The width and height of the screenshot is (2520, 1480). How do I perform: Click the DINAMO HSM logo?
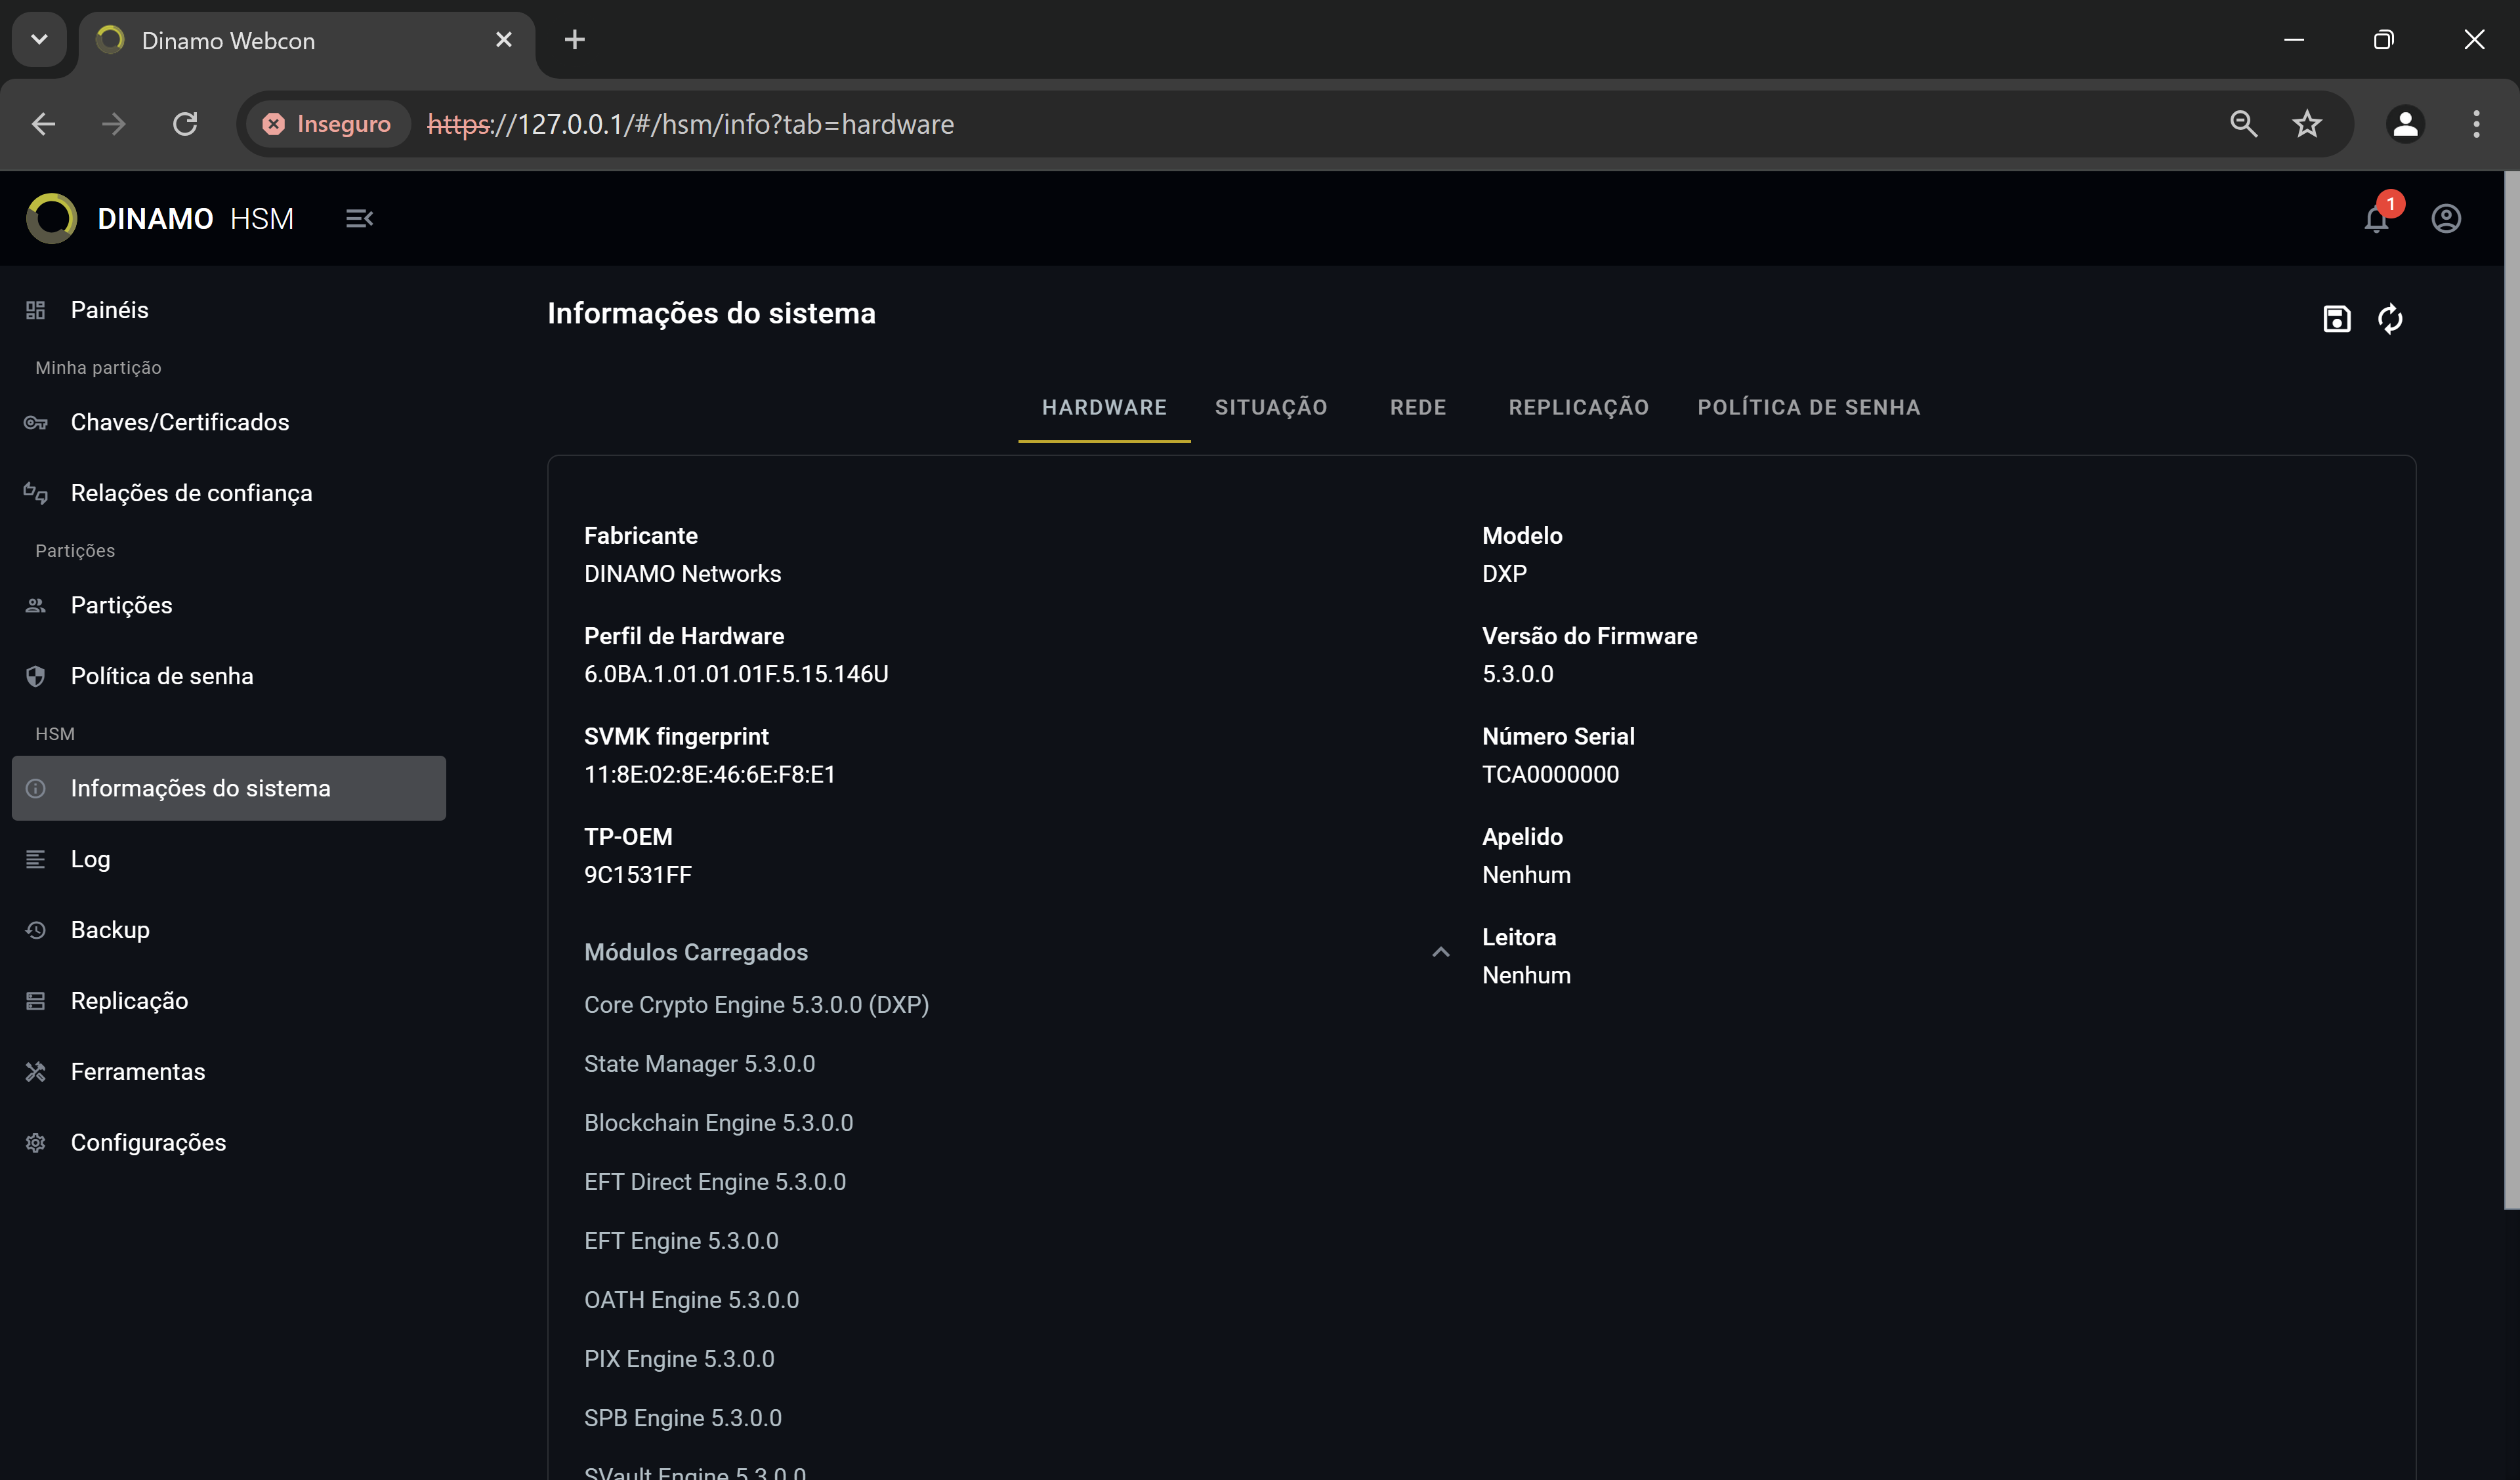160,218
